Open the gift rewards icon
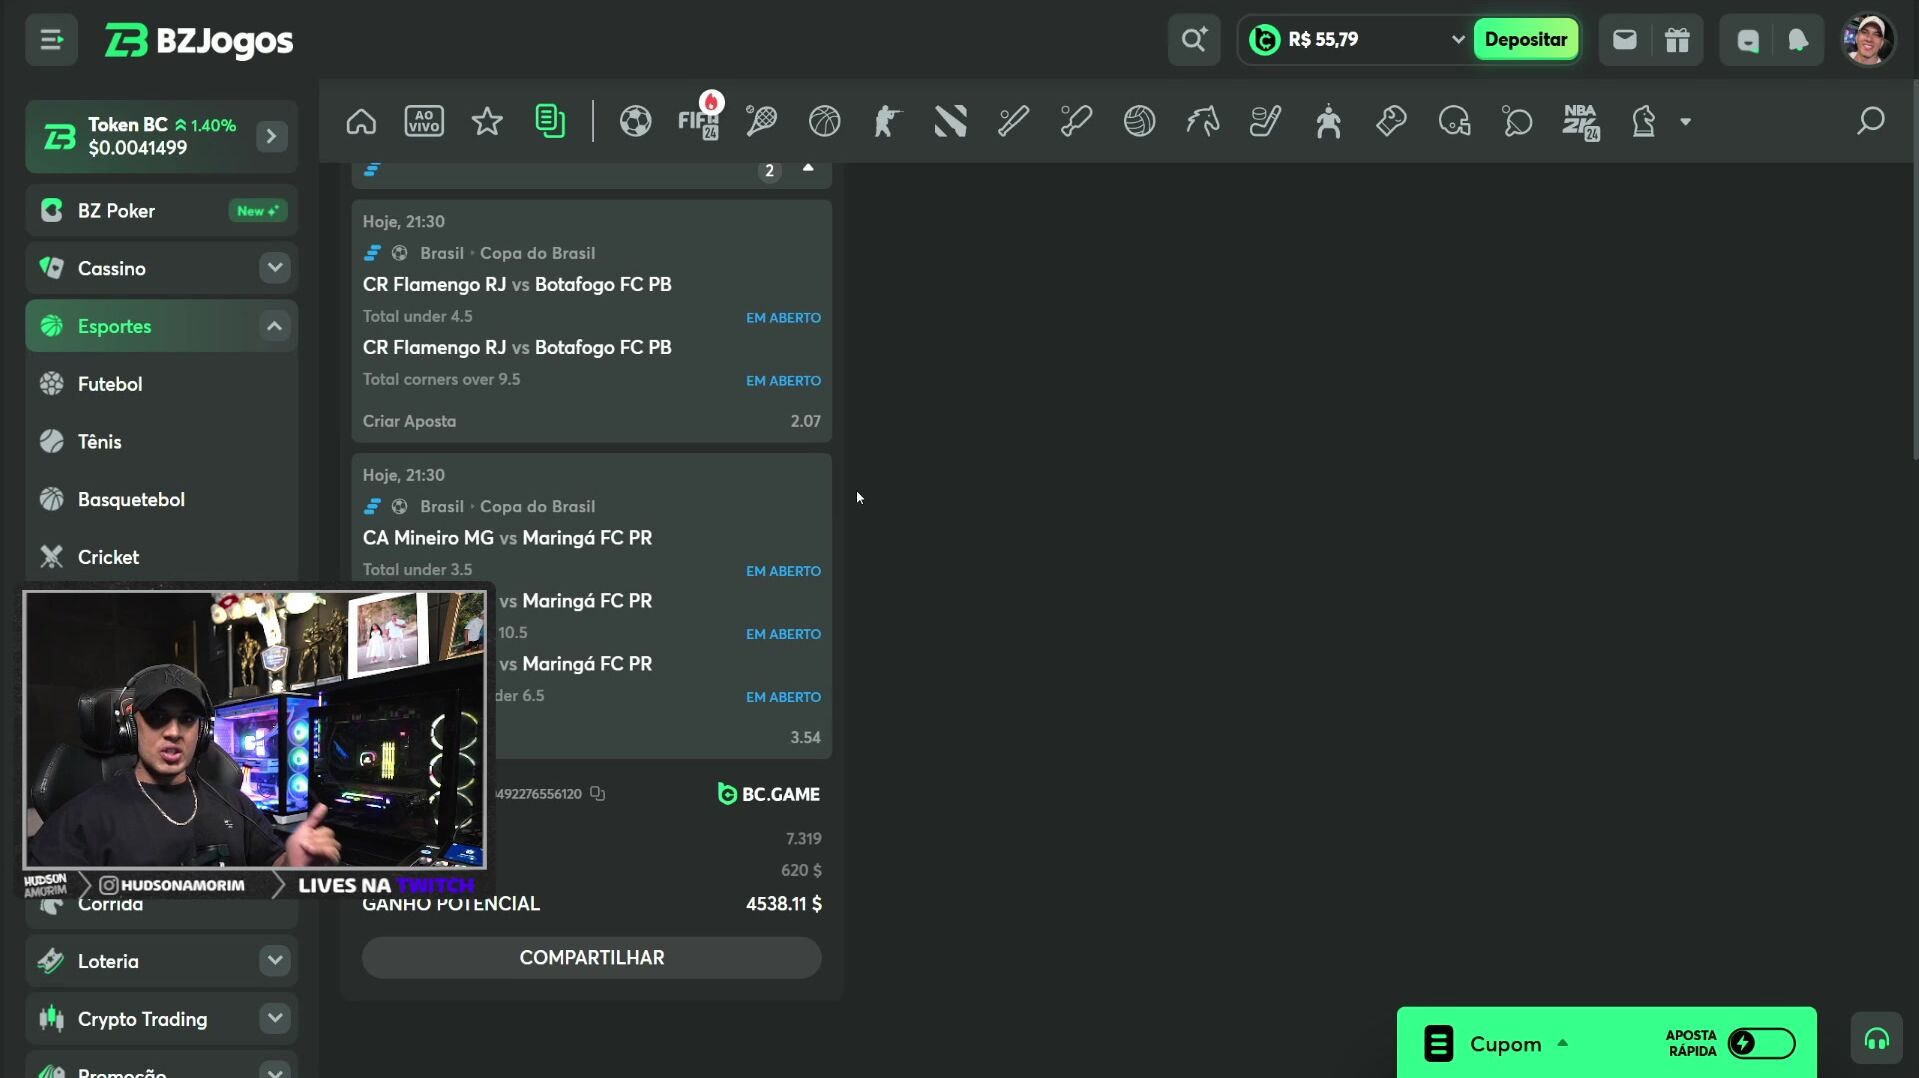This screenshot has height=1078, width=1919. click(x=1677, y=40)
